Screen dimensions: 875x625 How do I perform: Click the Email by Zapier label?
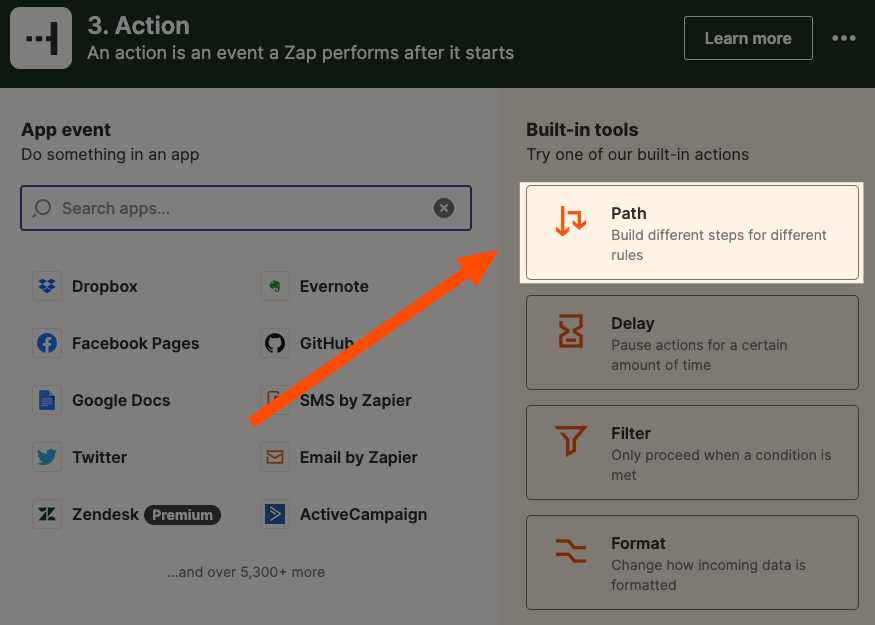pyautogui.click(x=359, y=457)
